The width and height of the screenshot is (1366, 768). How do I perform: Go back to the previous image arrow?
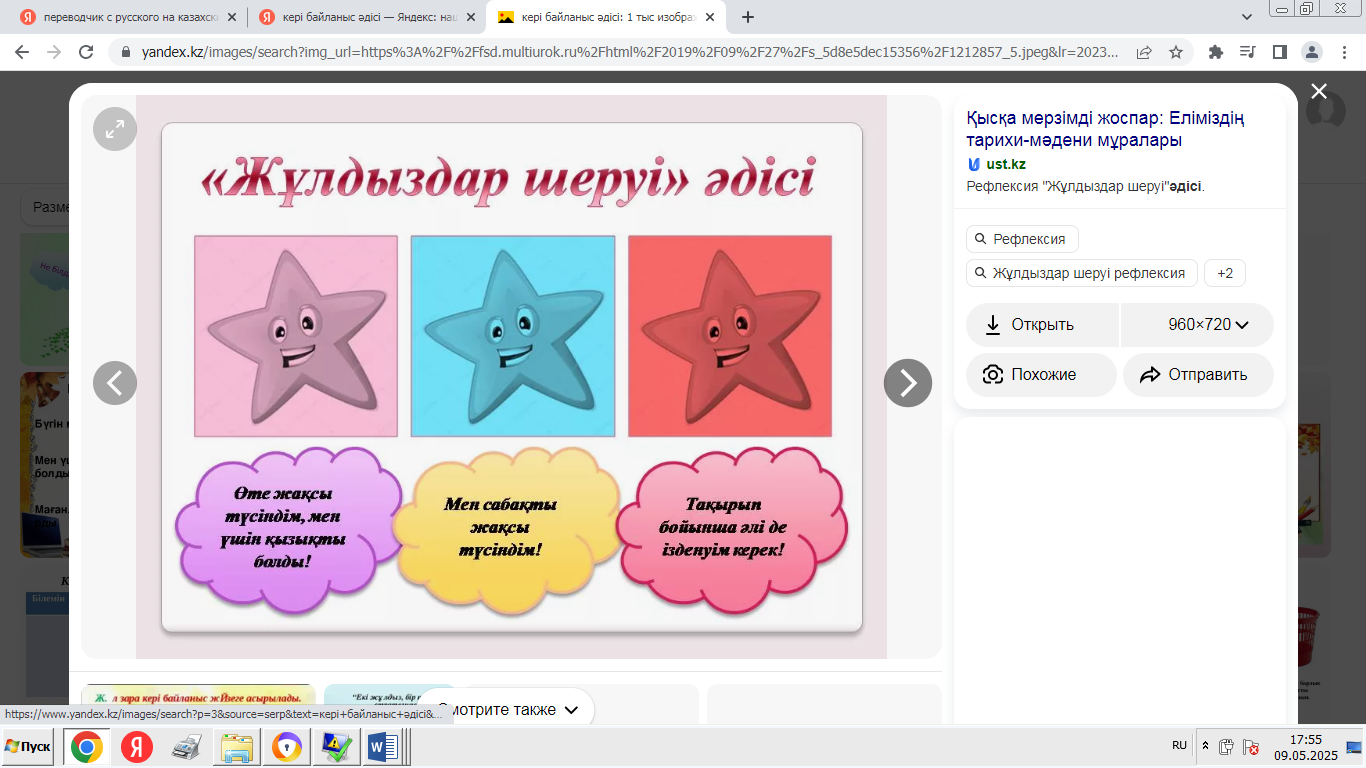[115, 382]
